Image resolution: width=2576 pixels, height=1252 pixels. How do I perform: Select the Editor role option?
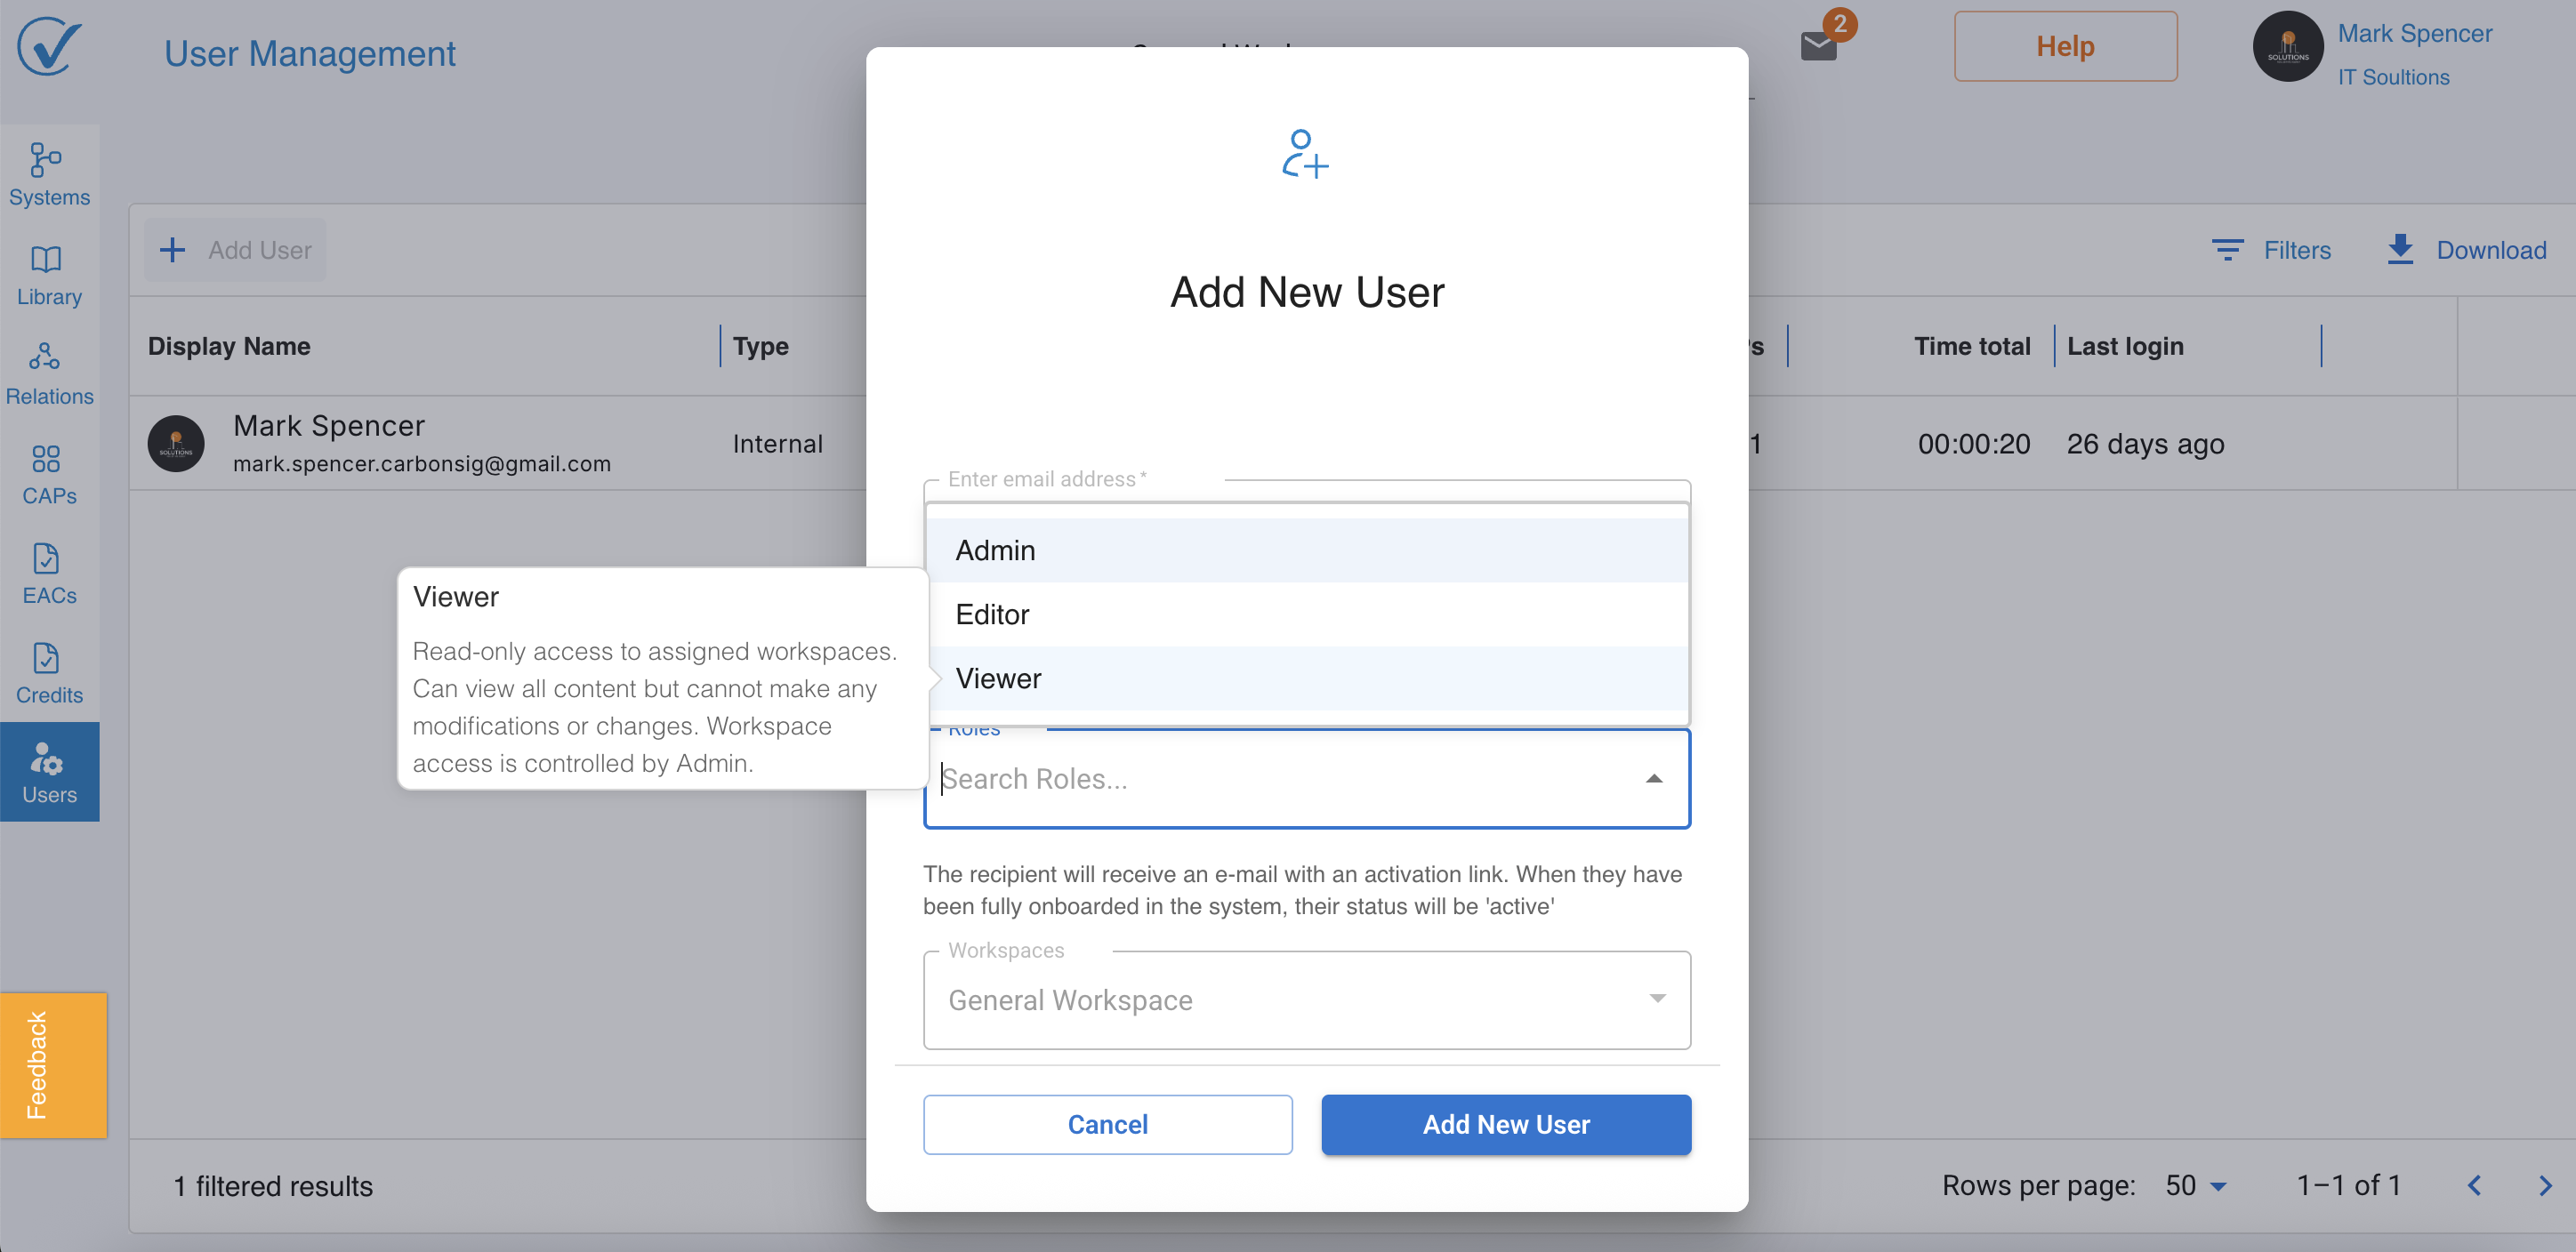[x=1307, y=614]
